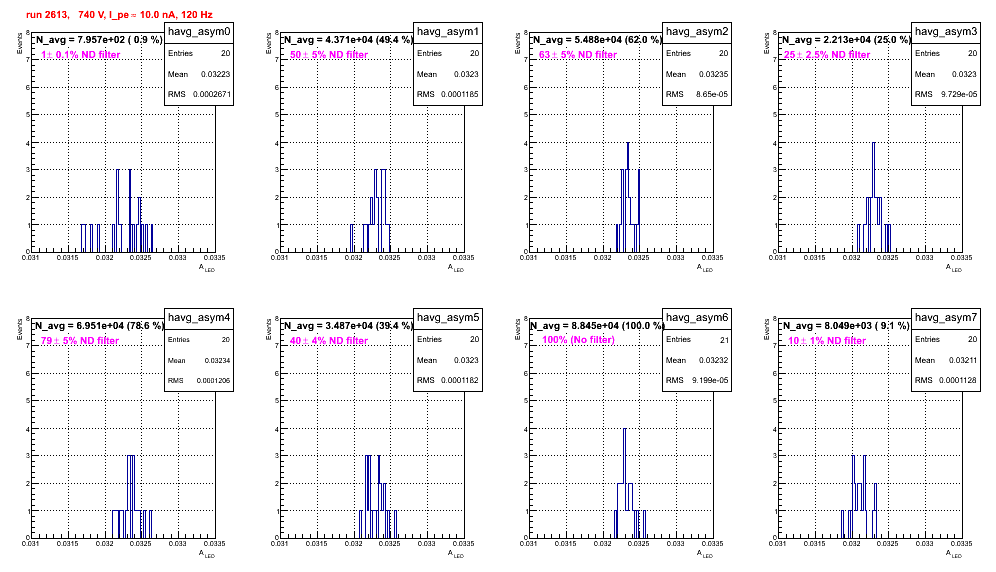
Task: Click the N_avg = 8.049e+03 label
Action: click(x=846, y=325)
